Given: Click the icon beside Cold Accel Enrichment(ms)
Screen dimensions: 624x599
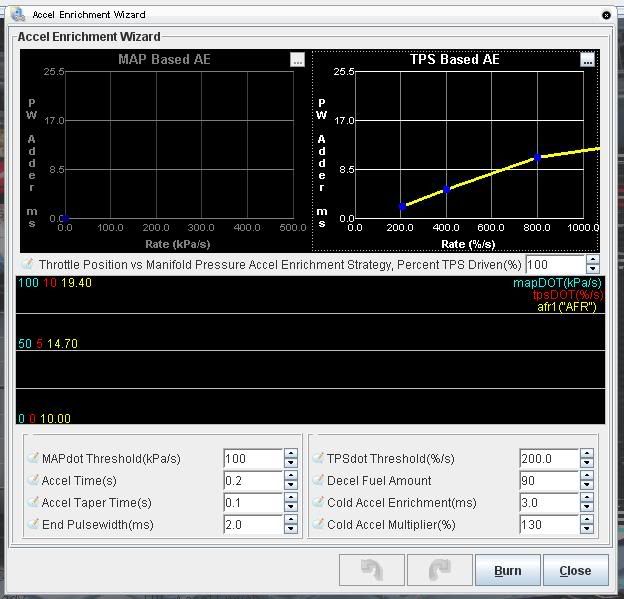Looking at the screenshot, I should (318, 502).
